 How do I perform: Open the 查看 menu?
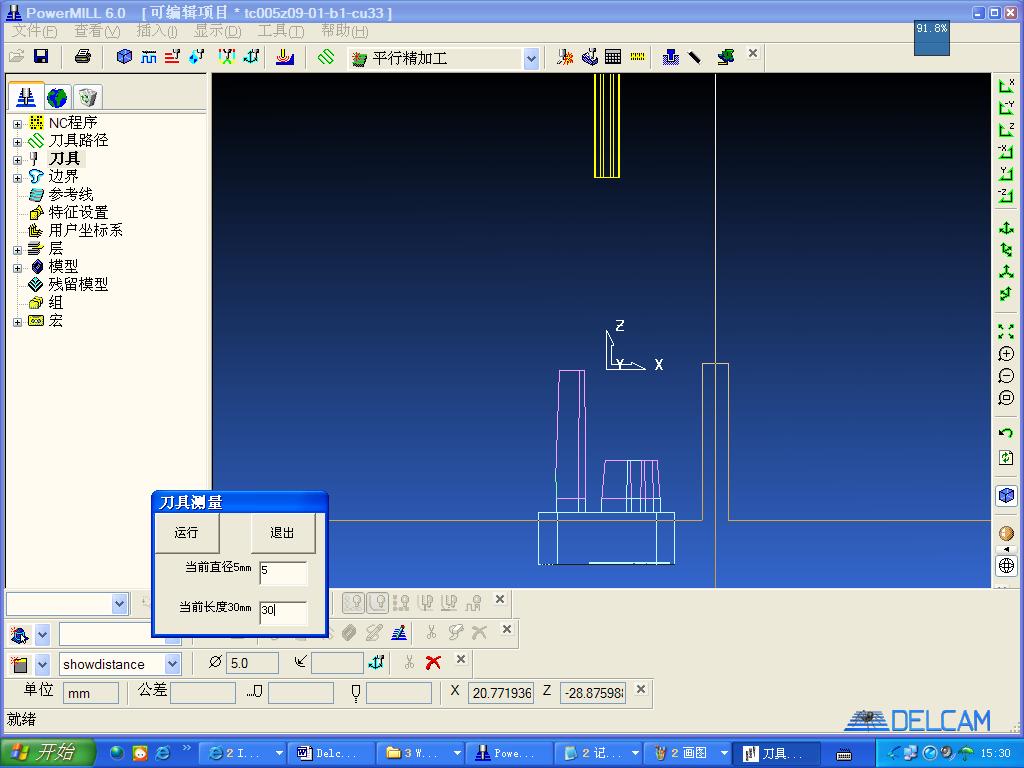pyautogui.click(x=97, y=31)
